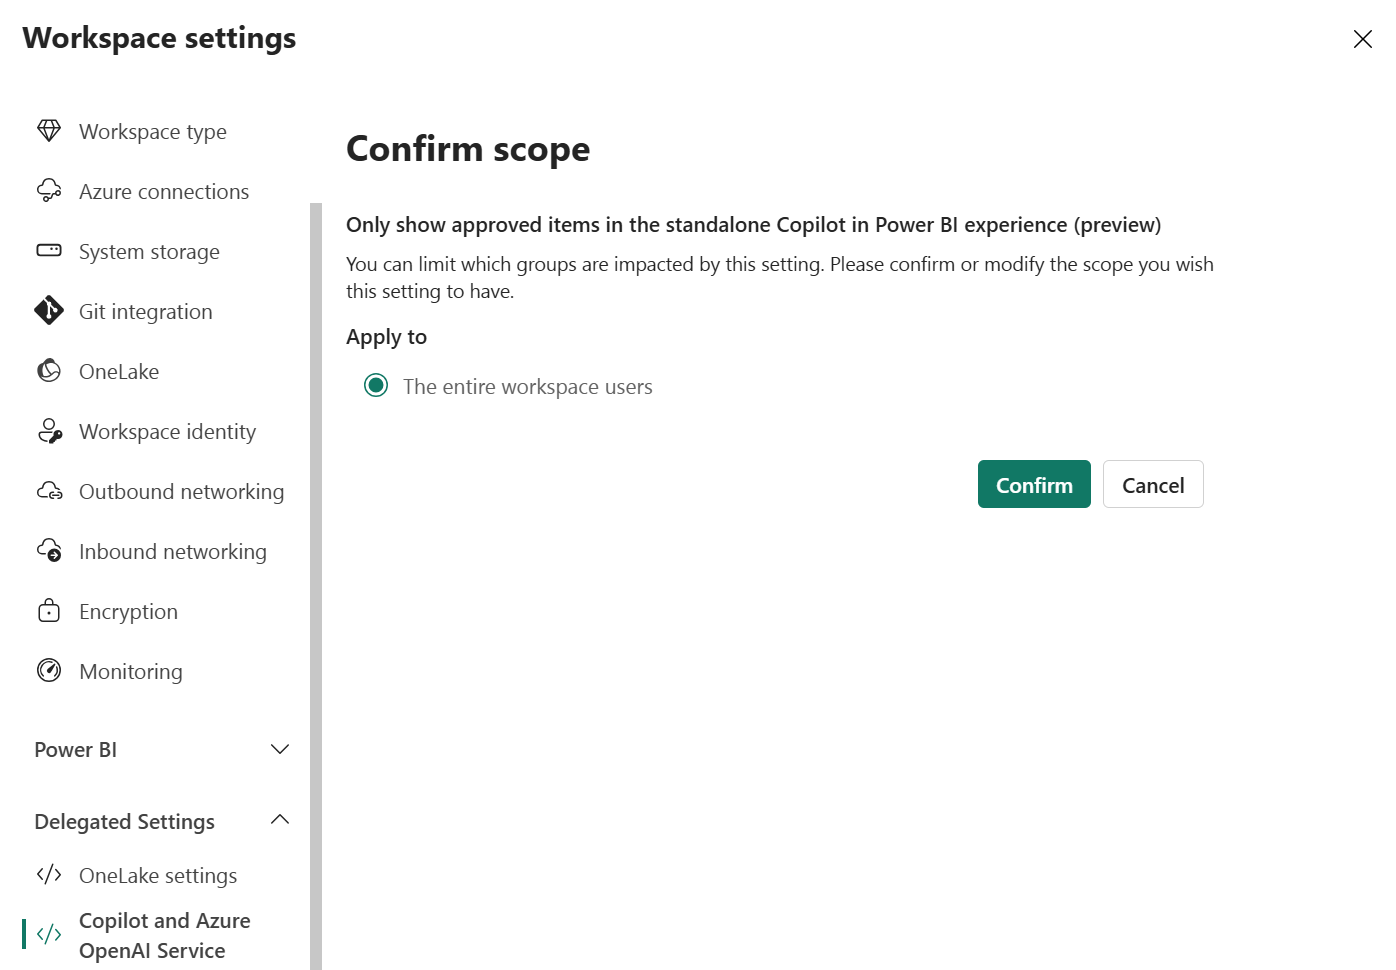Open Inbound networking settings

tap(172, 552)
